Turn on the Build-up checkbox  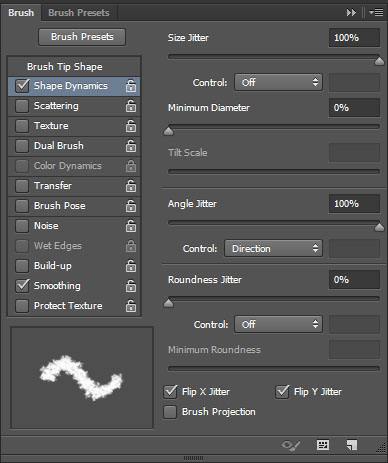(x=22, y=266)
